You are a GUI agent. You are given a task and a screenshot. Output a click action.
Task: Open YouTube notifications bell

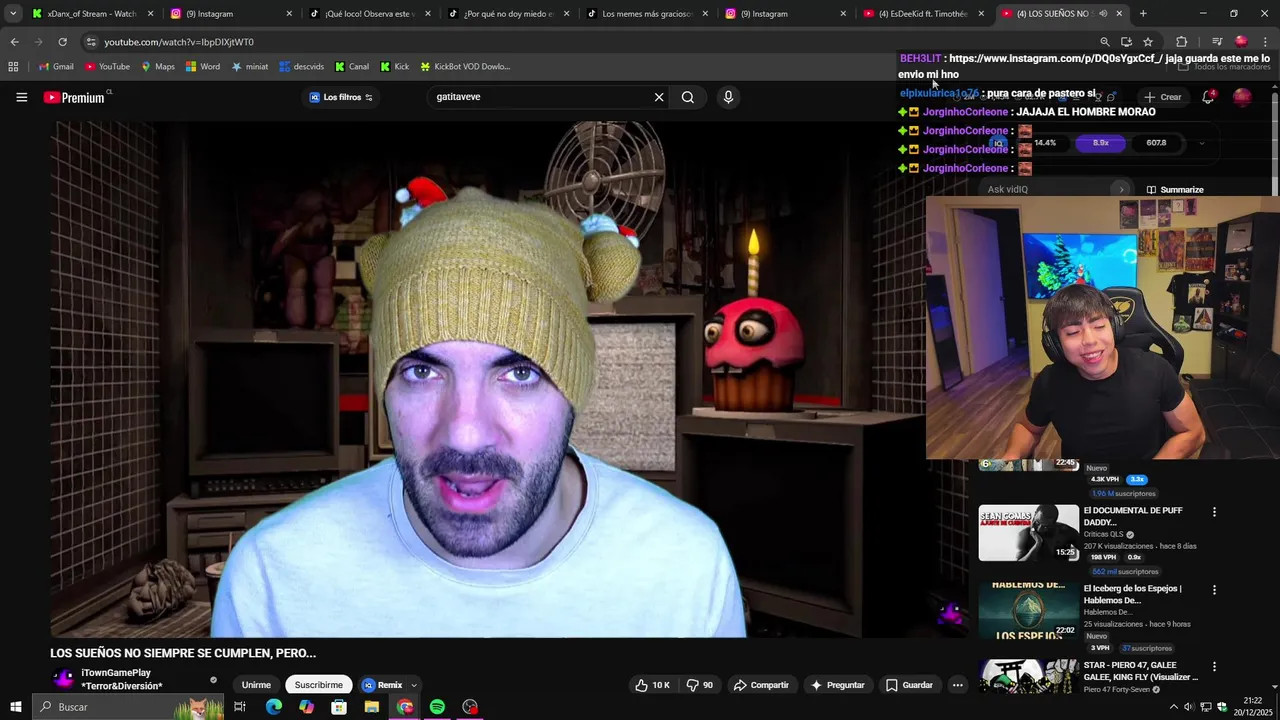click(1208, 97)
